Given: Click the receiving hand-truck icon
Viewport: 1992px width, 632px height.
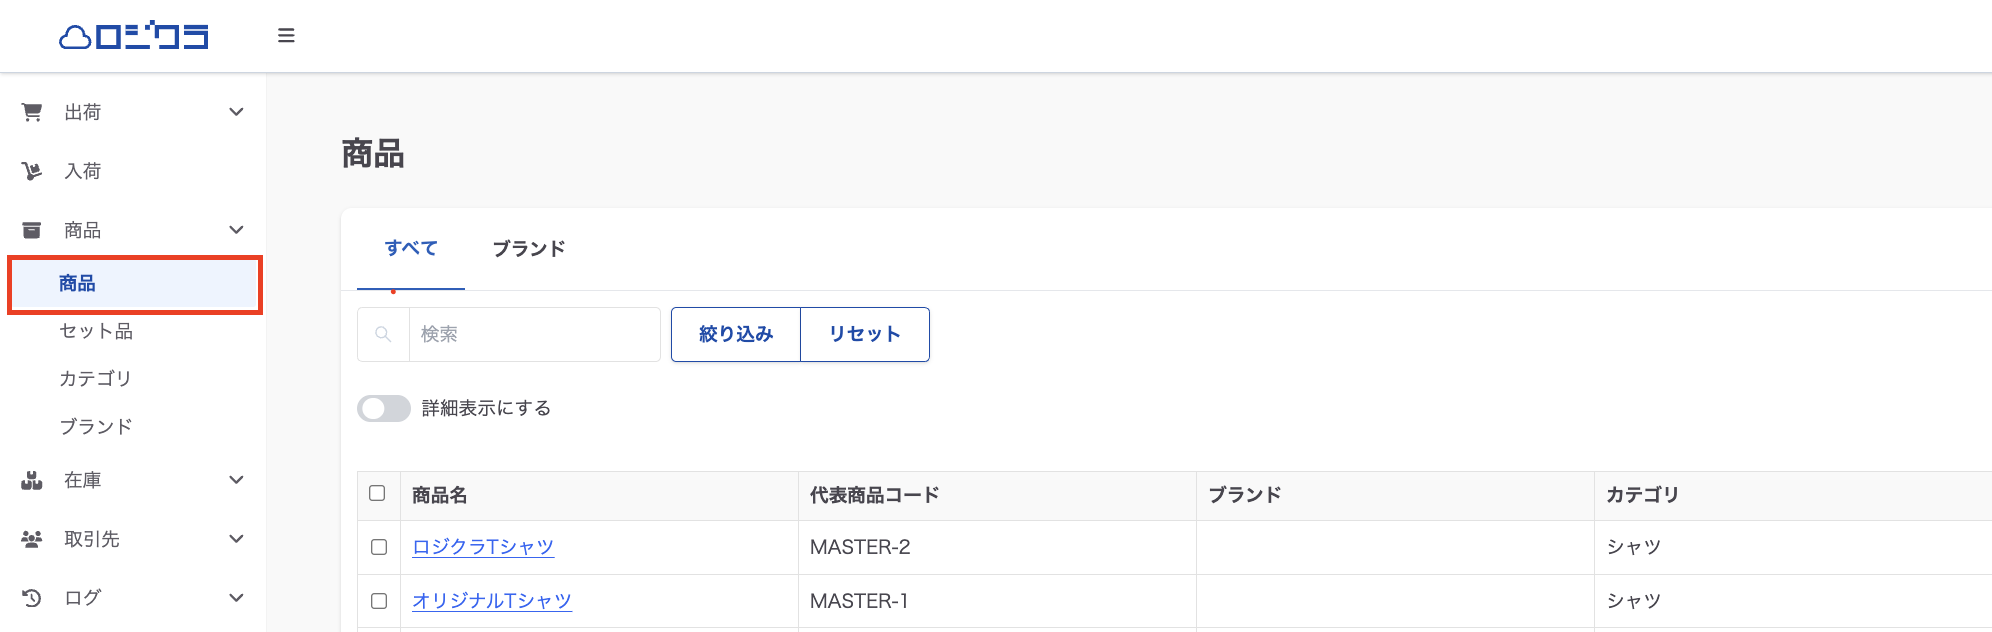Looking at the screenshot, I should click(32, 171).
